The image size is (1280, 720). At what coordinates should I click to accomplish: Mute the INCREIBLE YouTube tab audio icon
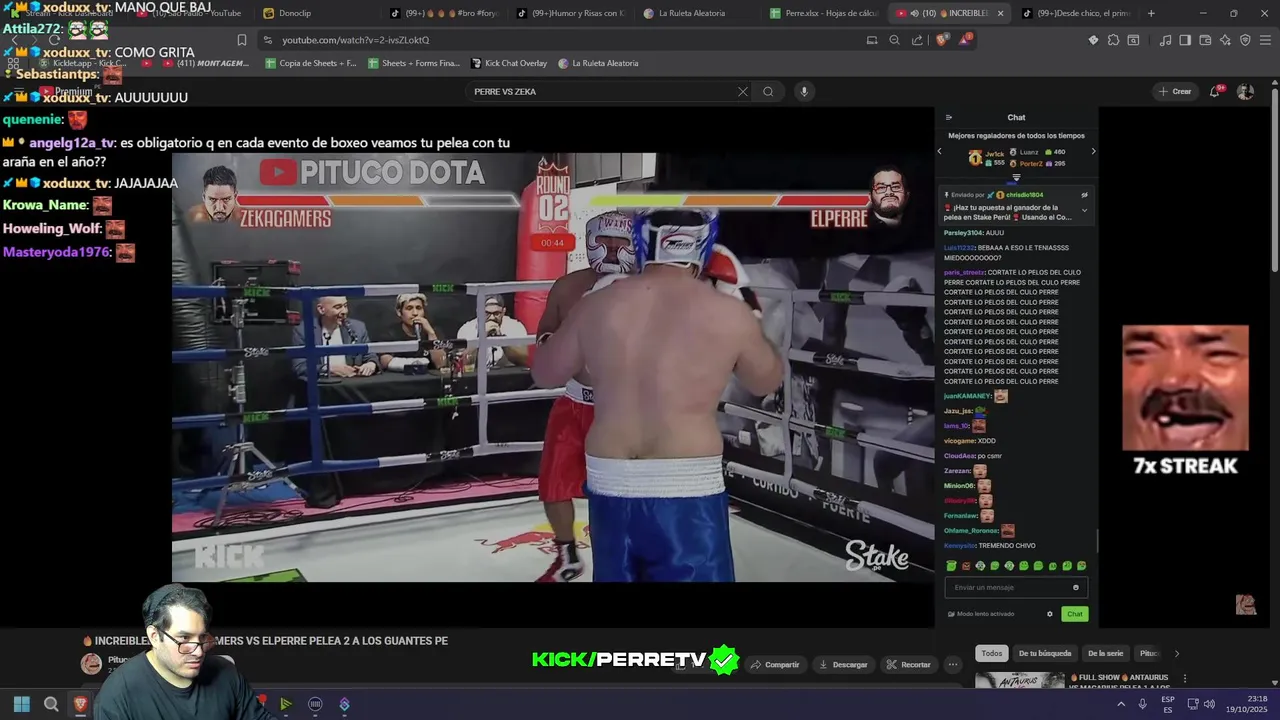tap(914, 13)
